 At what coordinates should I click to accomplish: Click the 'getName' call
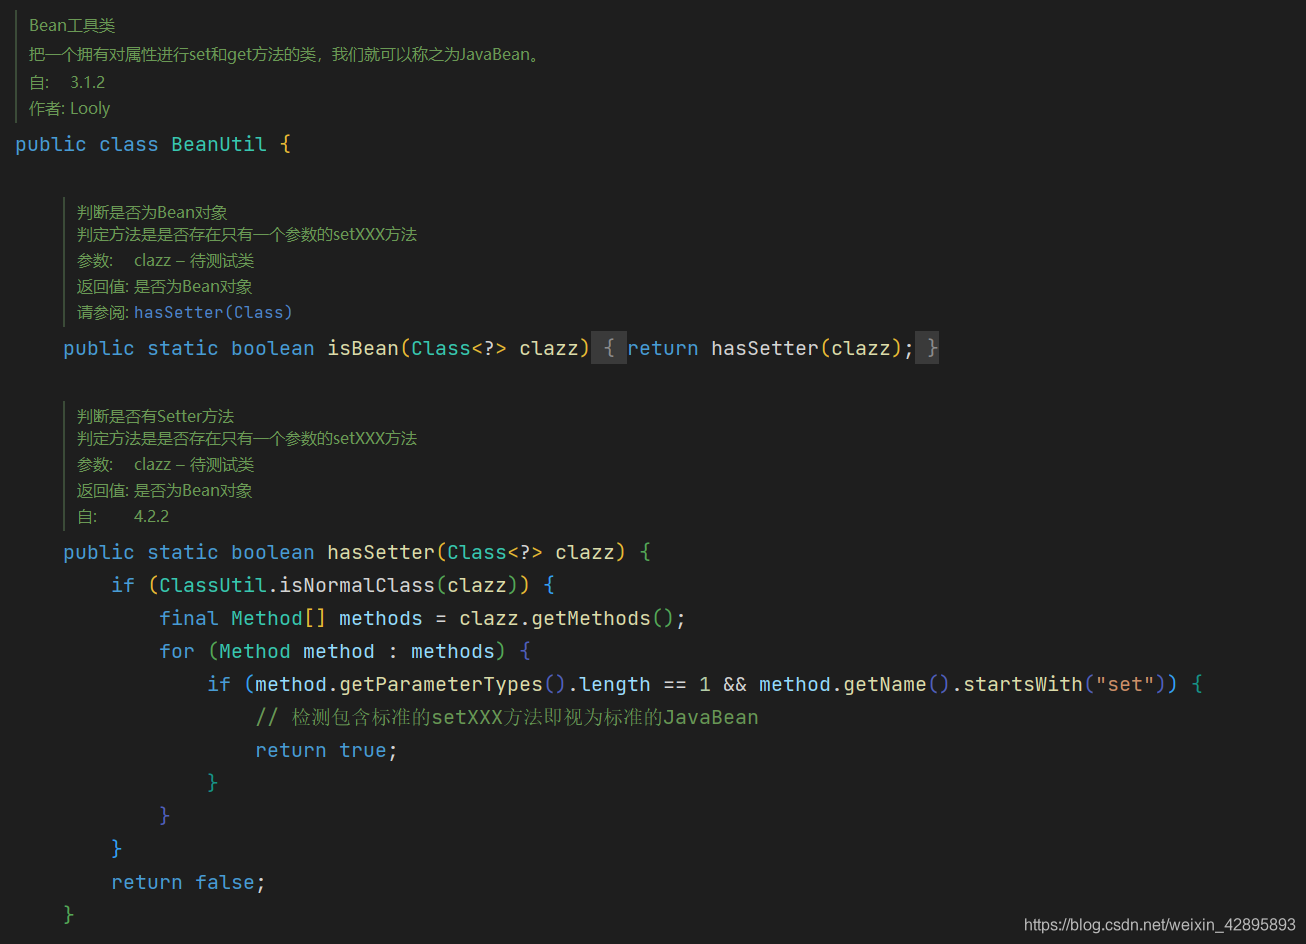point(885,684)
